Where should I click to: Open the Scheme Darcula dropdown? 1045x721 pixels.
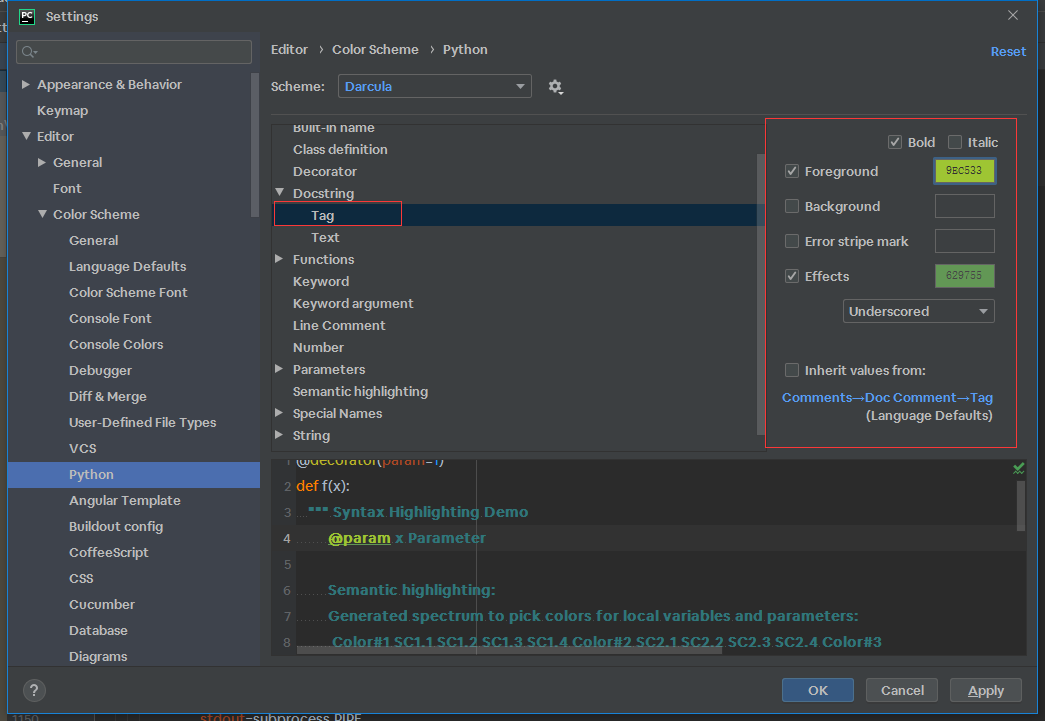click(435, 87)
